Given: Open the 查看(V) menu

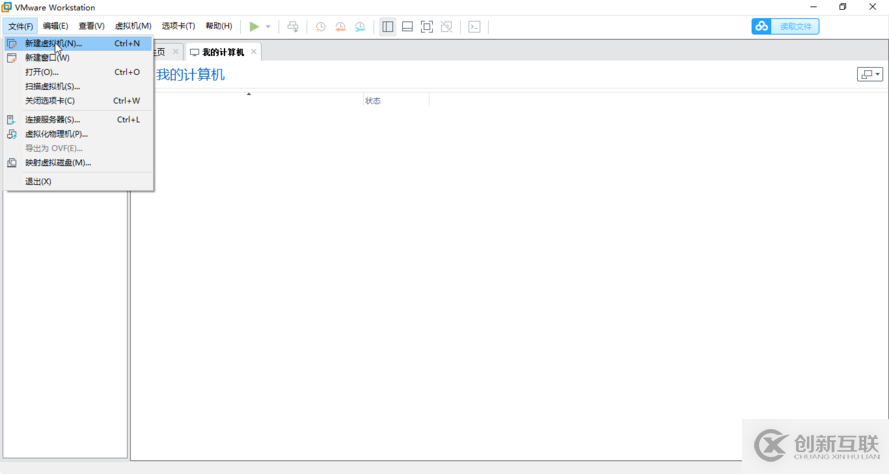Looking at the screenshot, I should tap(91, 26).
